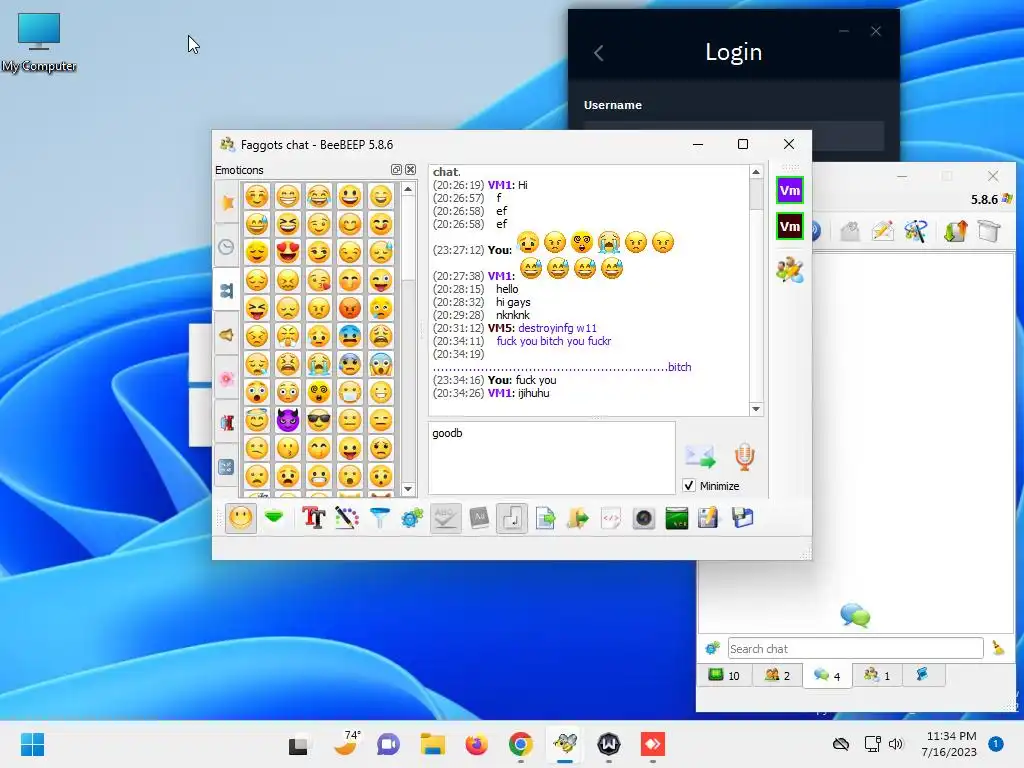
Task: Click the code snippet icon
Action: (611, 519)
